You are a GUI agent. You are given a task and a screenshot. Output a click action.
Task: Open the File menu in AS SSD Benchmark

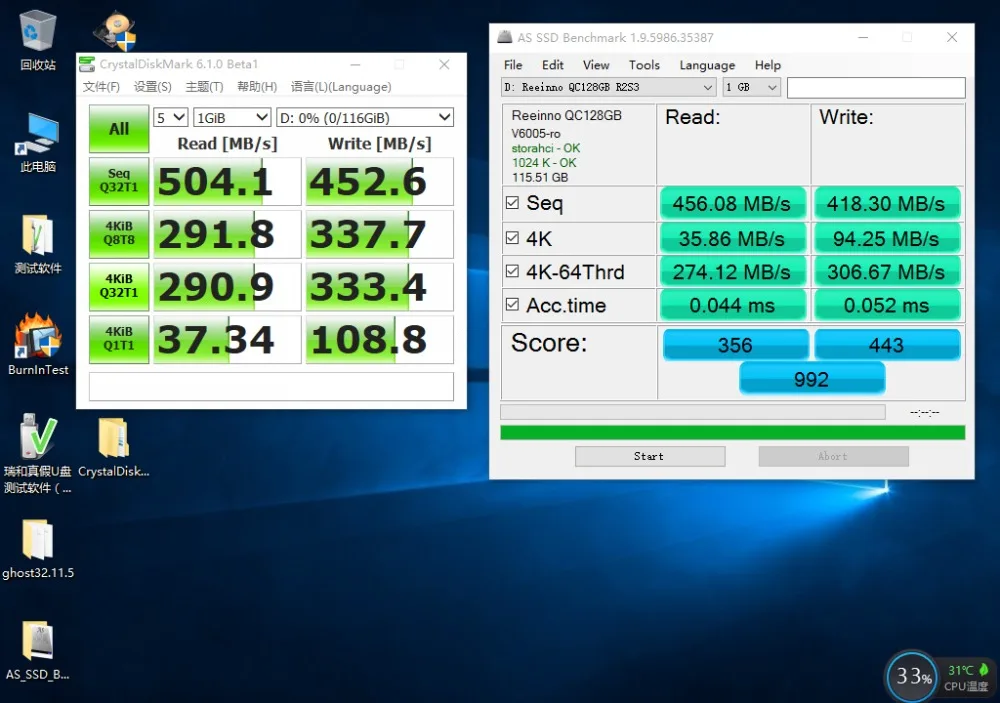click(x=513, y=65)
